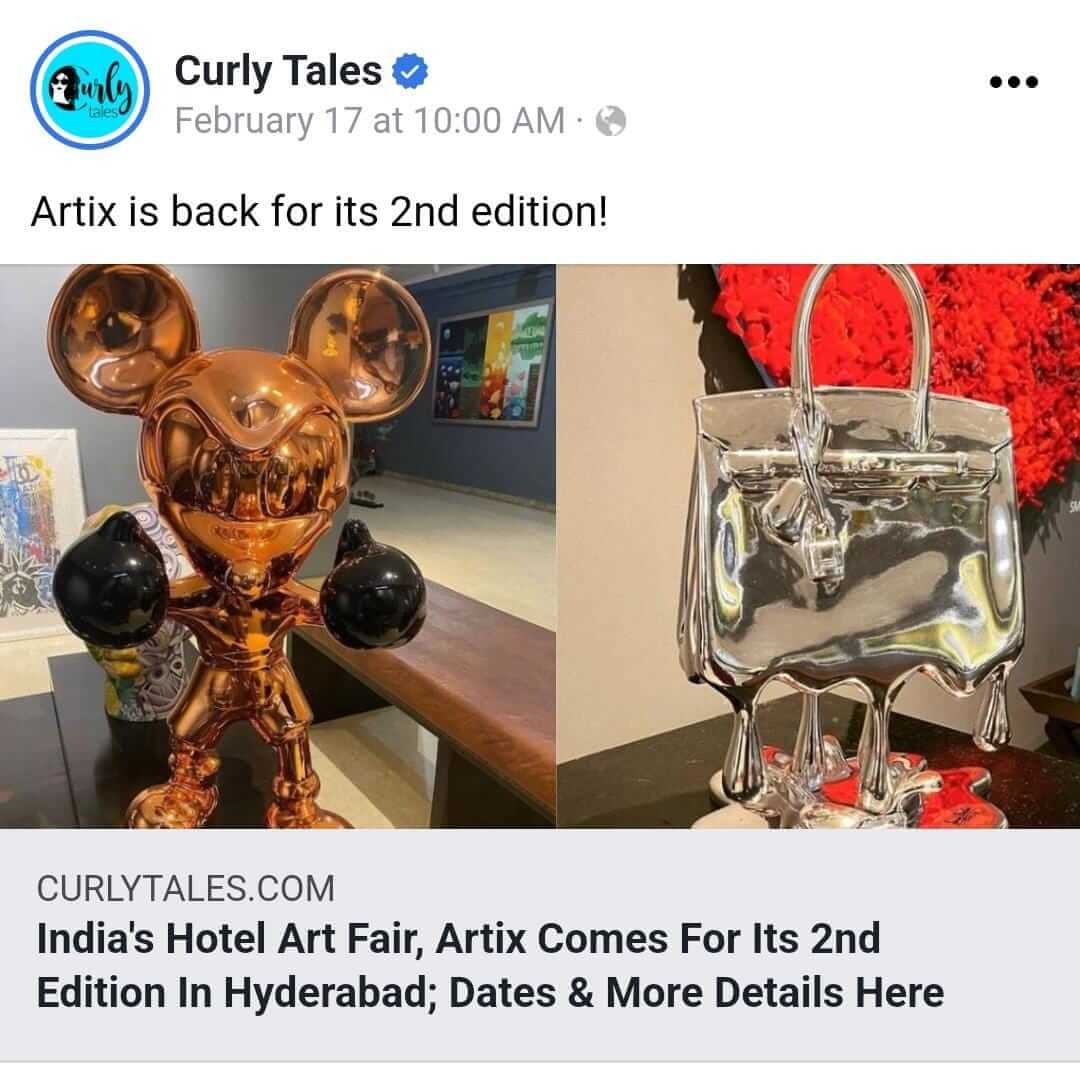Open the India's Hotel Art Fair headline
Viewport: 1080px width, 1086px height.
[x=490, y=965]
